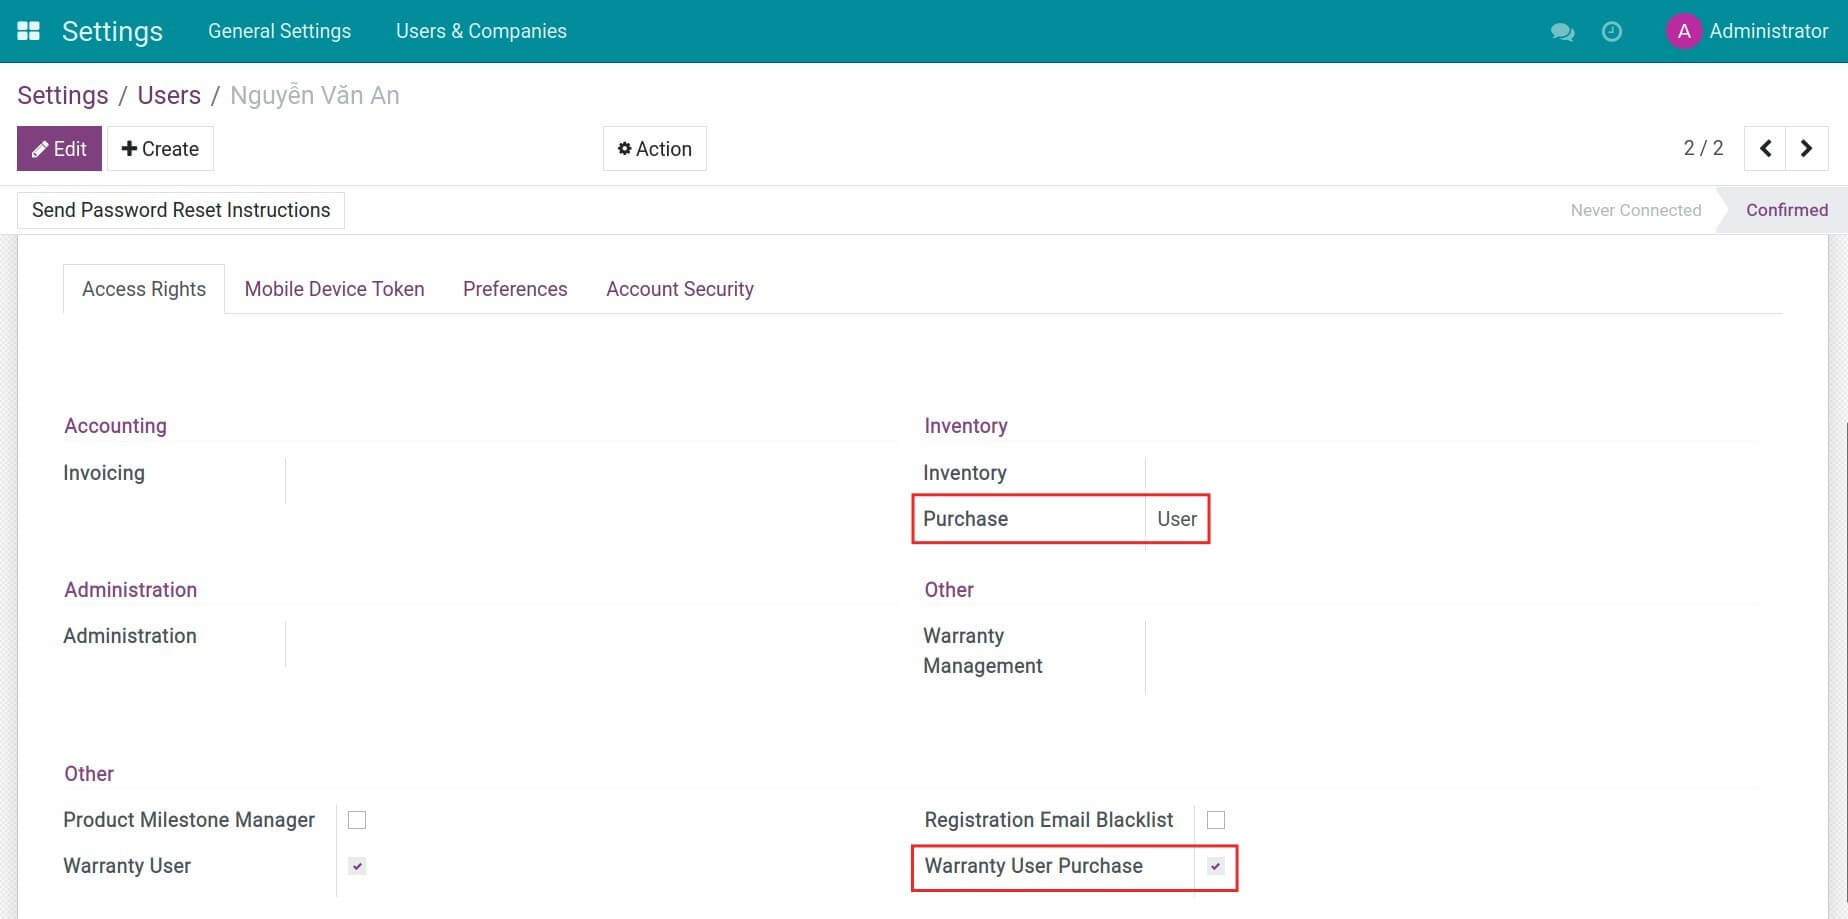Uncheck the Warranty User checkbox

pos(357,866)
